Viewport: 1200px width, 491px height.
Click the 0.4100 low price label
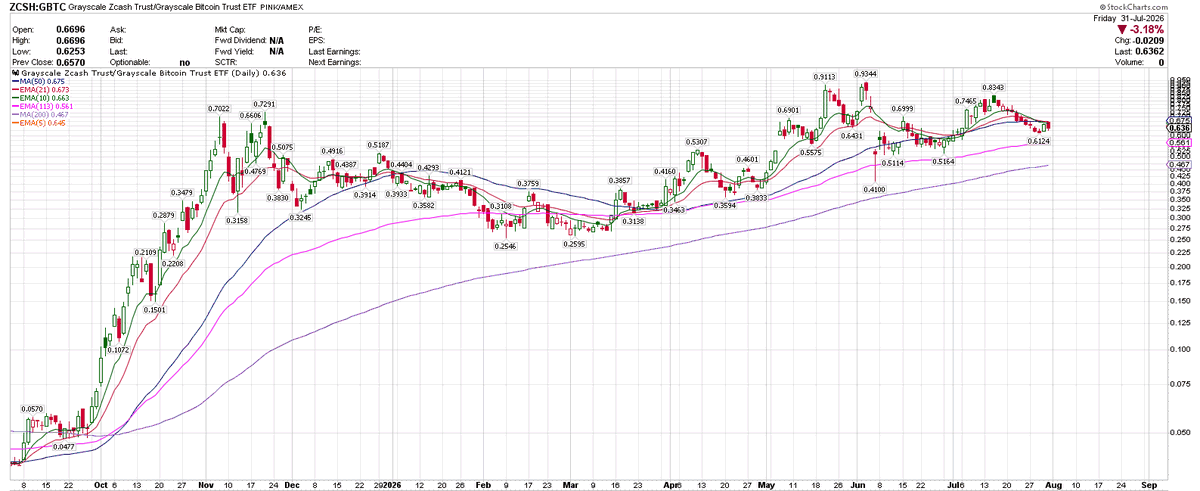click(875, 188)
